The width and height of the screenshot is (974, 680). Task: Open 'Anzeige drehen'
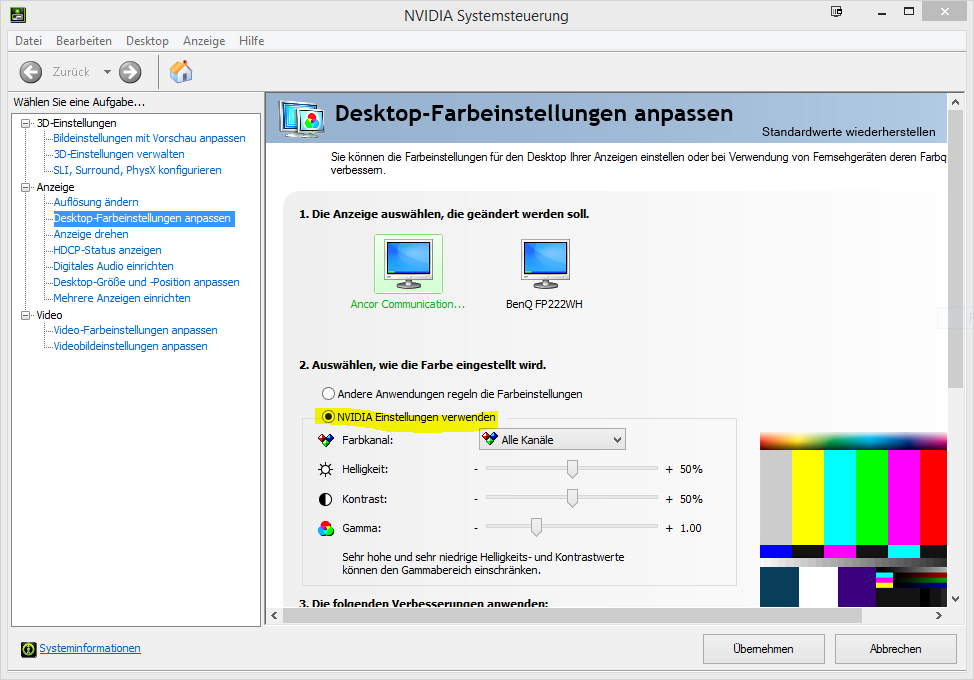[x=91, y=234]
